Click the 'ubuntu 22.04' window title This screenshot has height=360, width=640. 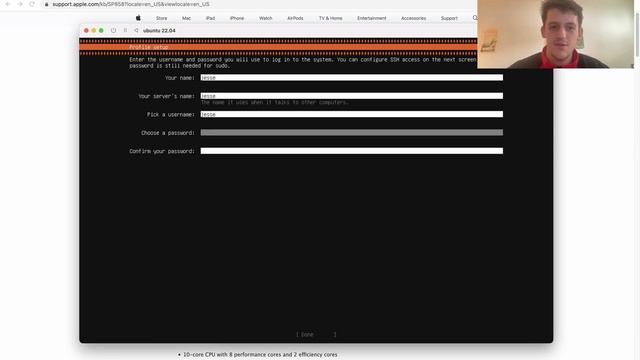pos(159,31)
